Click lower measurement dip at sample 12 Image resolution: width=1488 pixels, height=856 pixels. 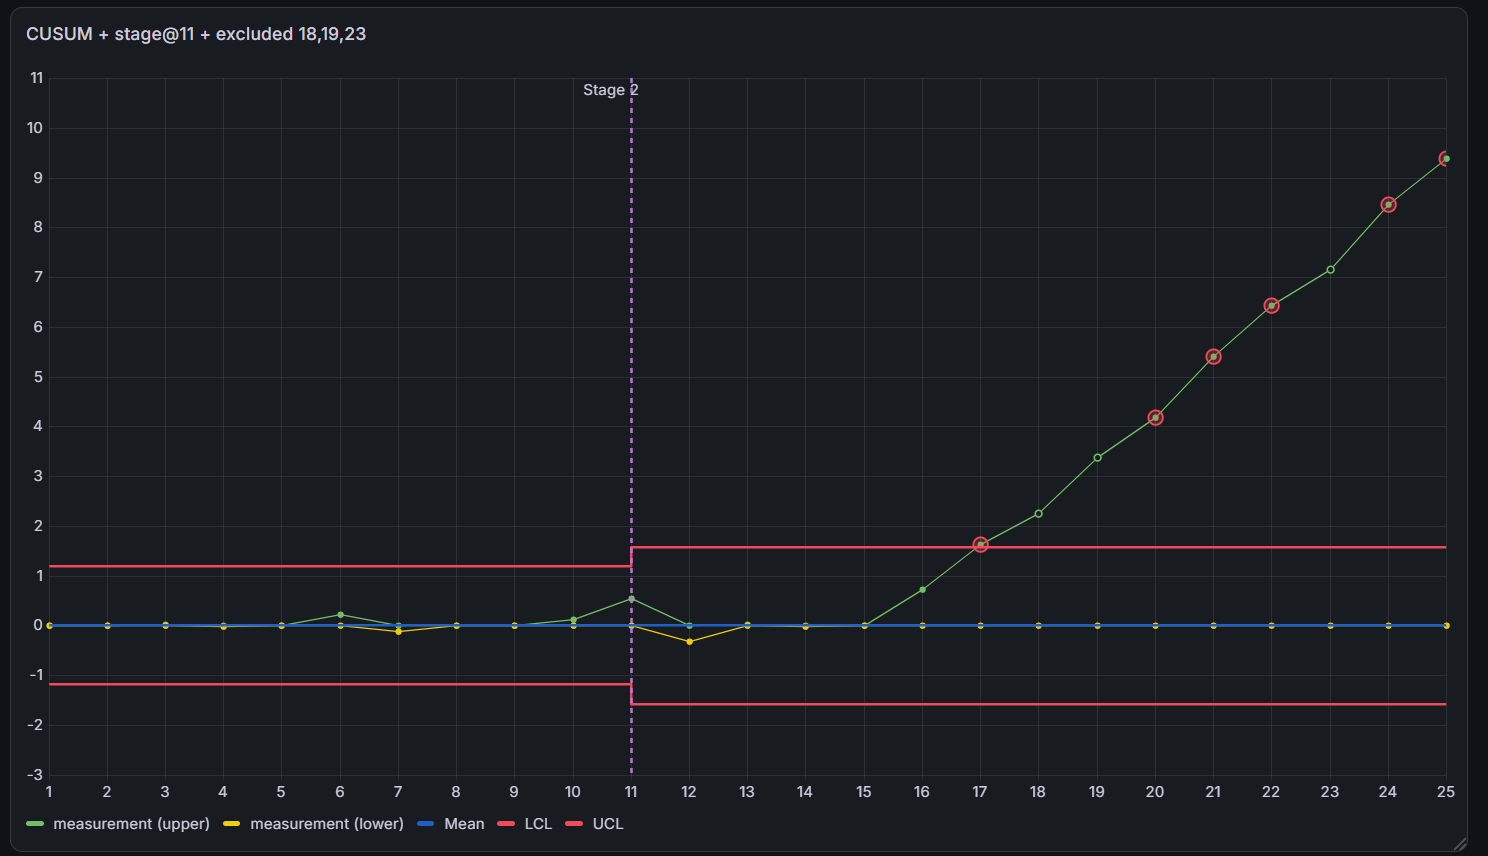(x=689, y=642)
